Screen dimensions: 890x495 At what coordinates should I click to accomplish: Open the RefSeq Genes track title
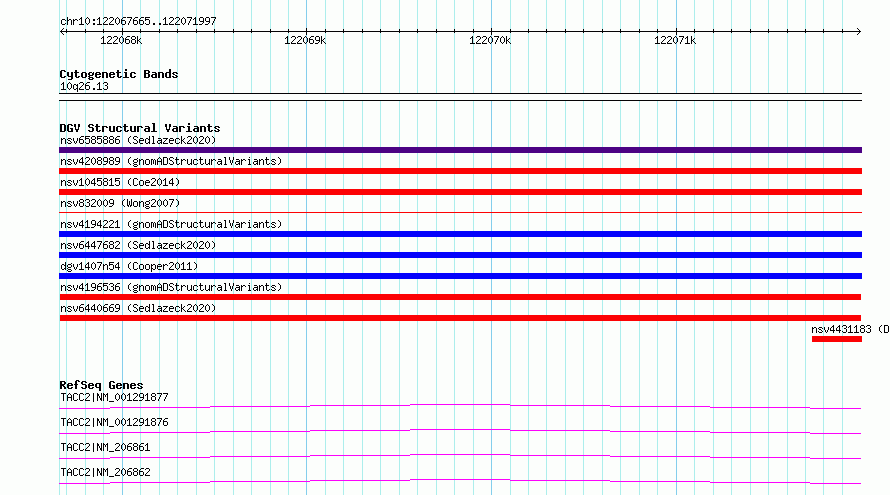pyautogui.click(x=101, y=385)
